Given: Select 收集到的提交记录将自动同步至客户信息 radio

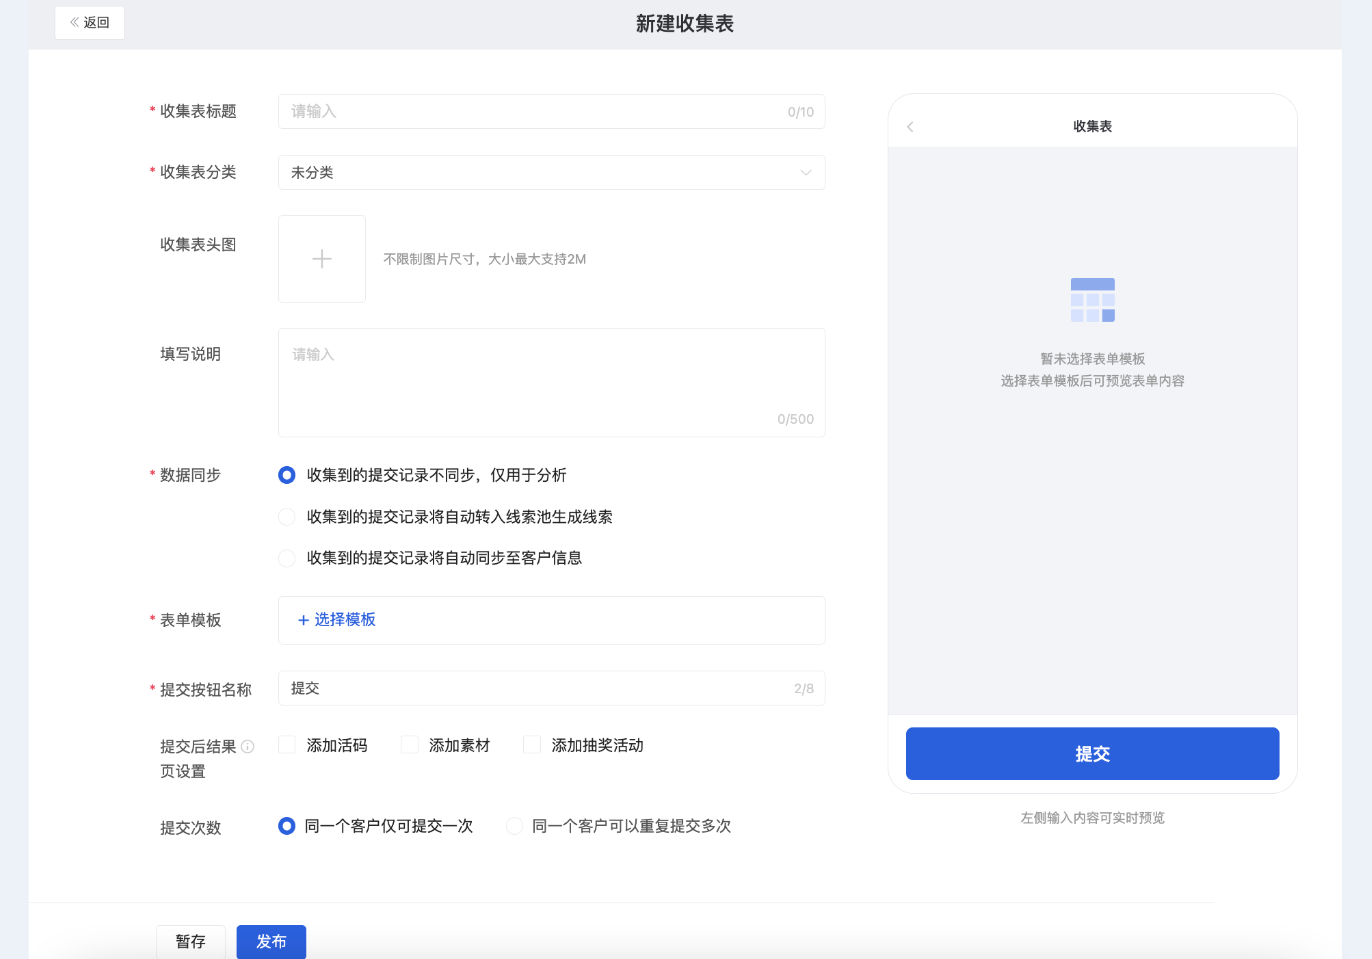Looking at the screenshot, I should 287,558.
